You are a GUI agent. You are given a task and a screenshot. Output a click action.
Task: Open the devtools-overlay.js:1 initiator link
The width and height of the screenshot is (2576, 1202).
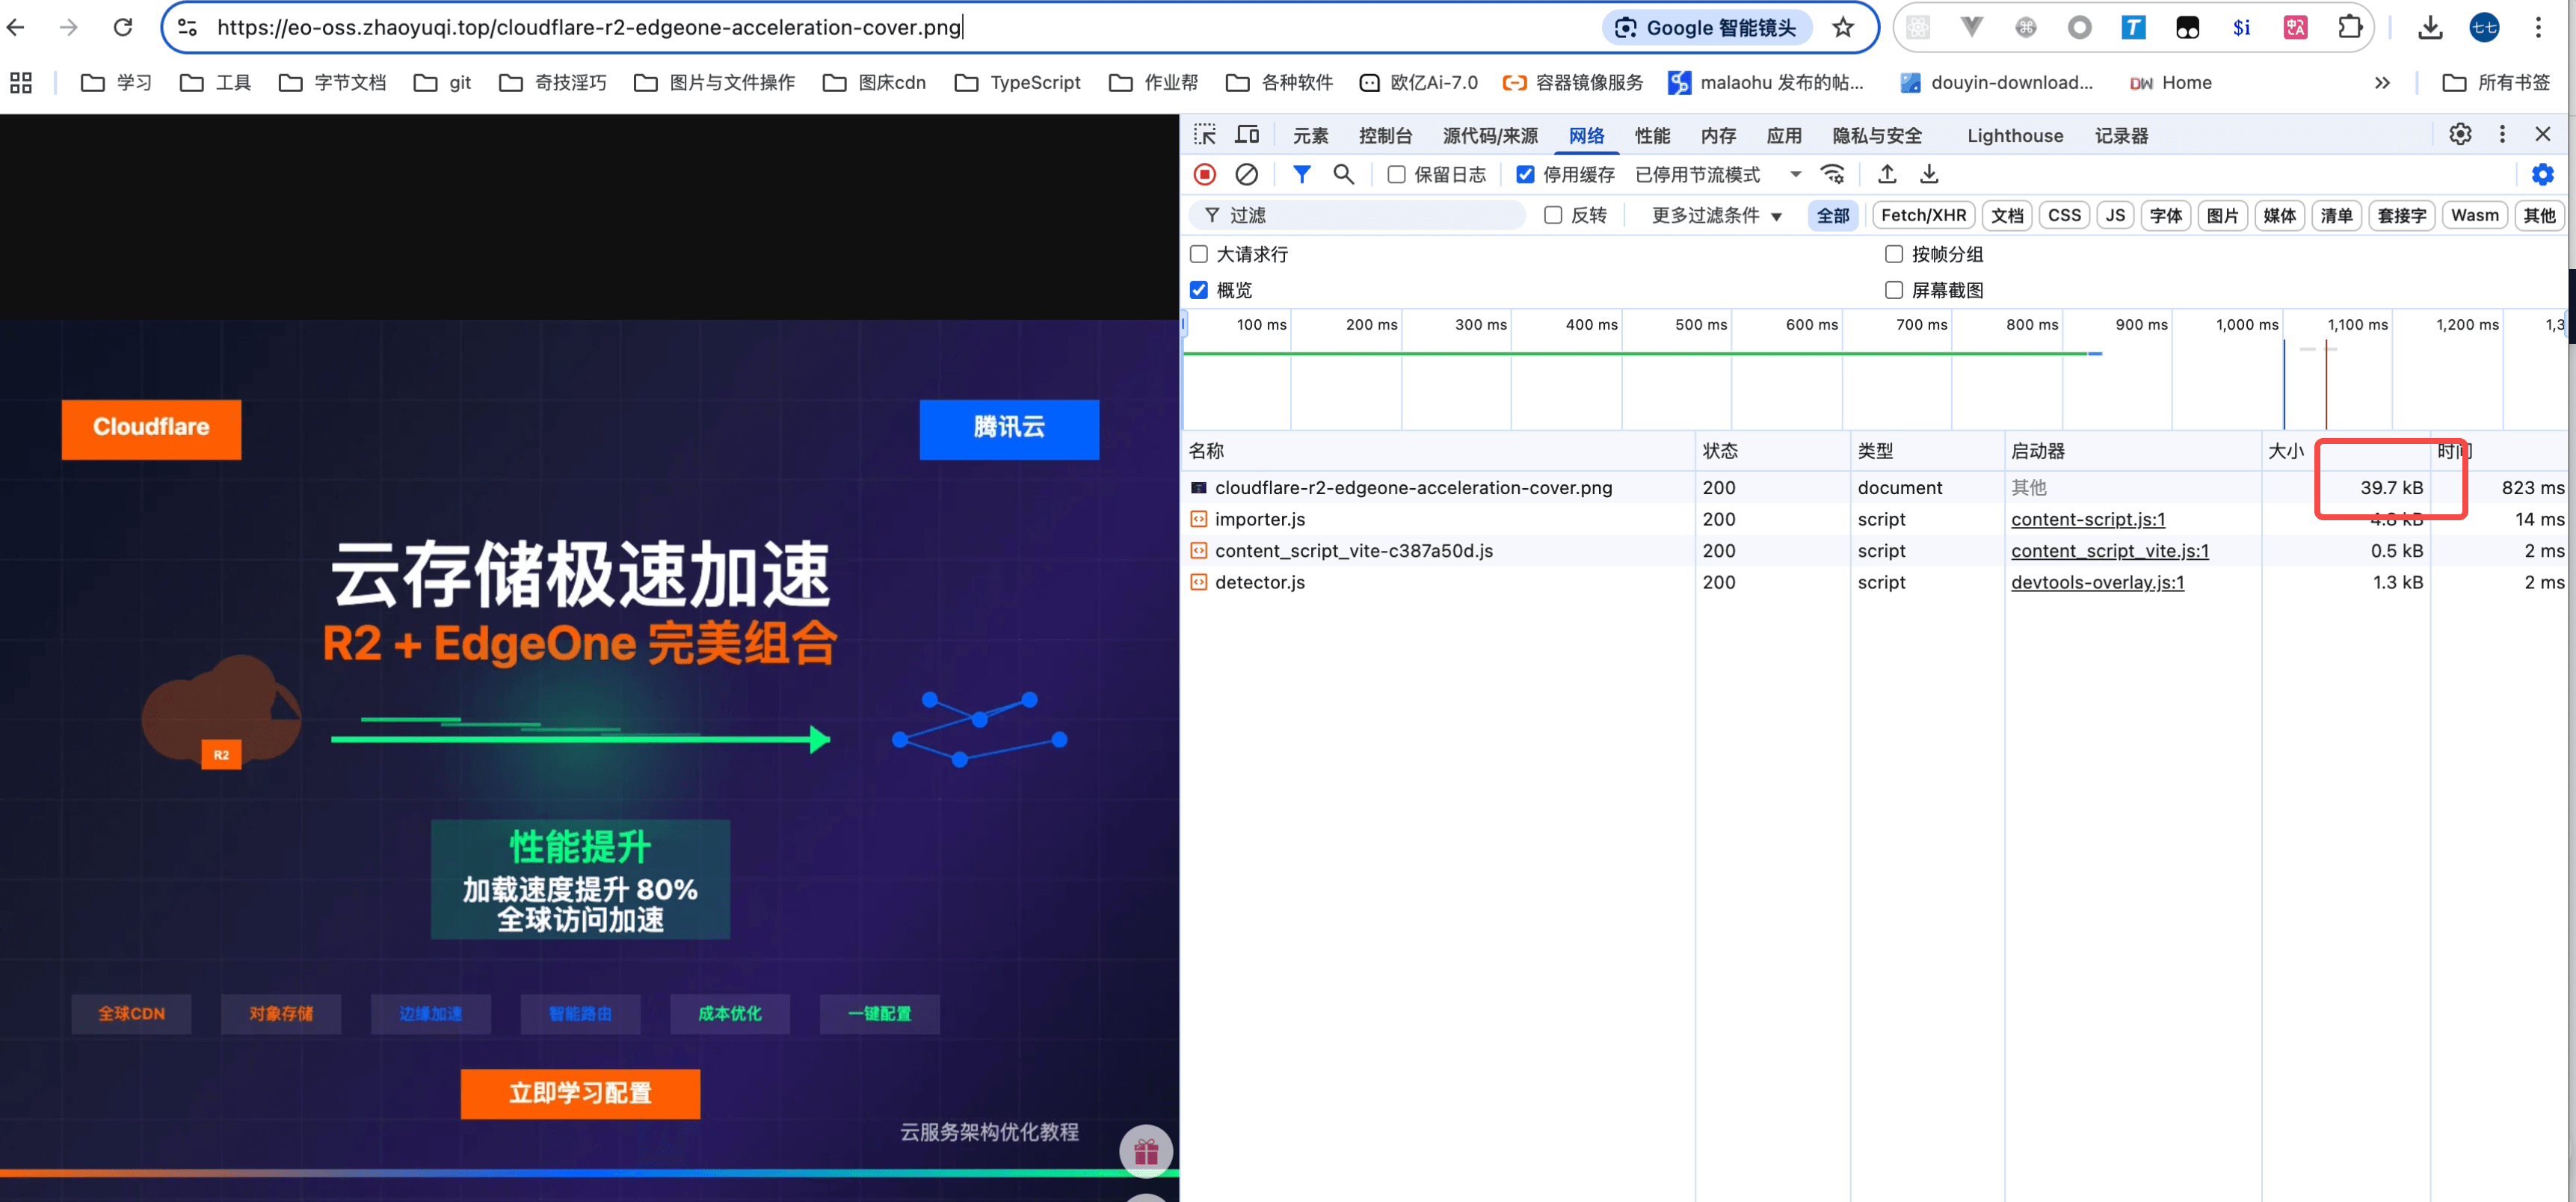[2097, 582]
